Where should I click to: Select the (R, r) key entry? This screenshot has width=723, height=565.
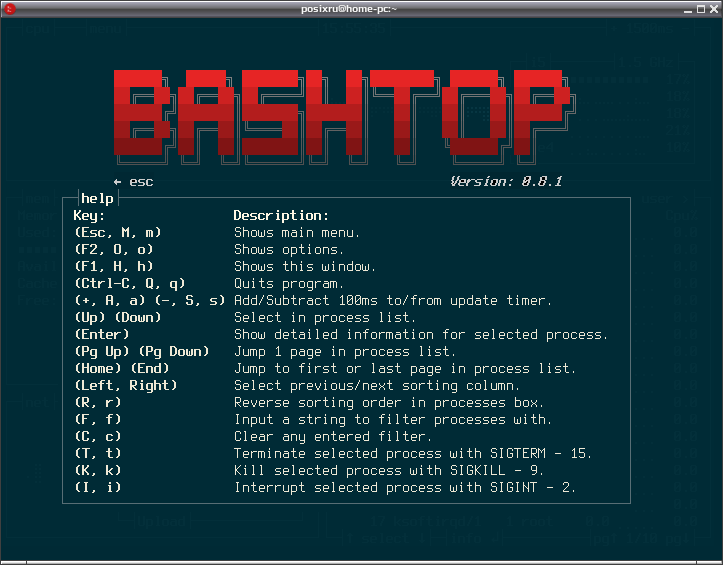click(98, 403)
